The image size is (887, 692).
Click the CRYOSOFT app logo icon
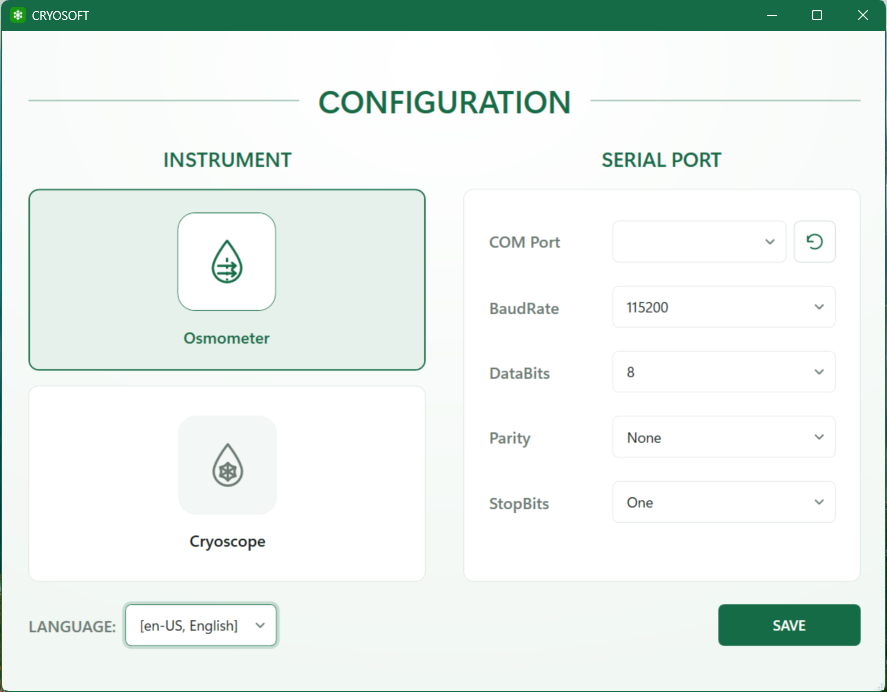pyautogui.click(x=18, y=15)
